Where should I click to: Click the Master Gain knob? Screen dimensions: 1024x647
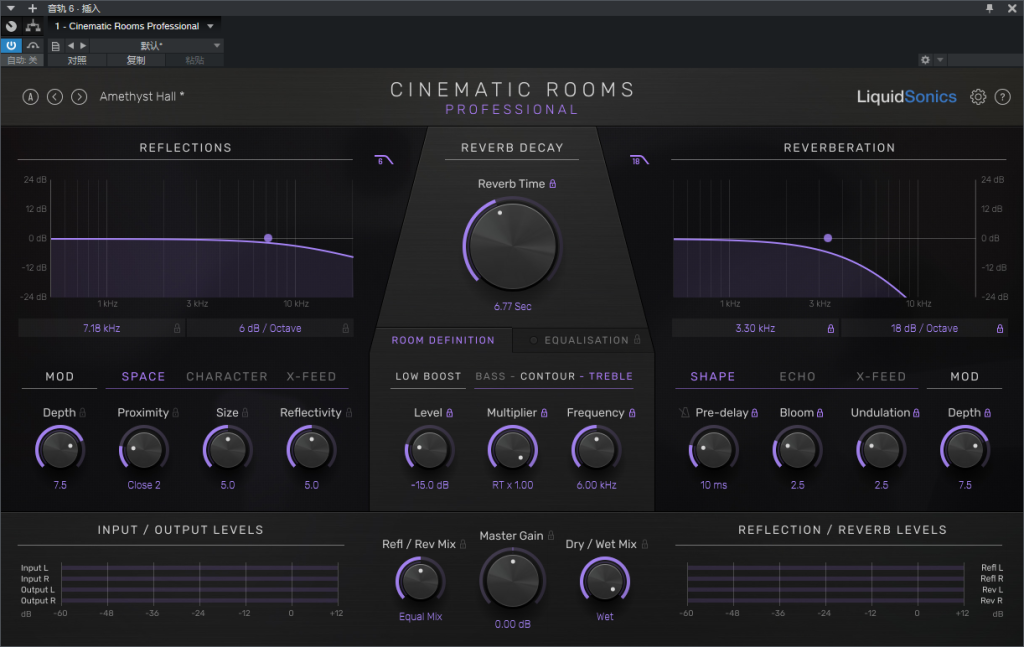click(x=512, y=580)
